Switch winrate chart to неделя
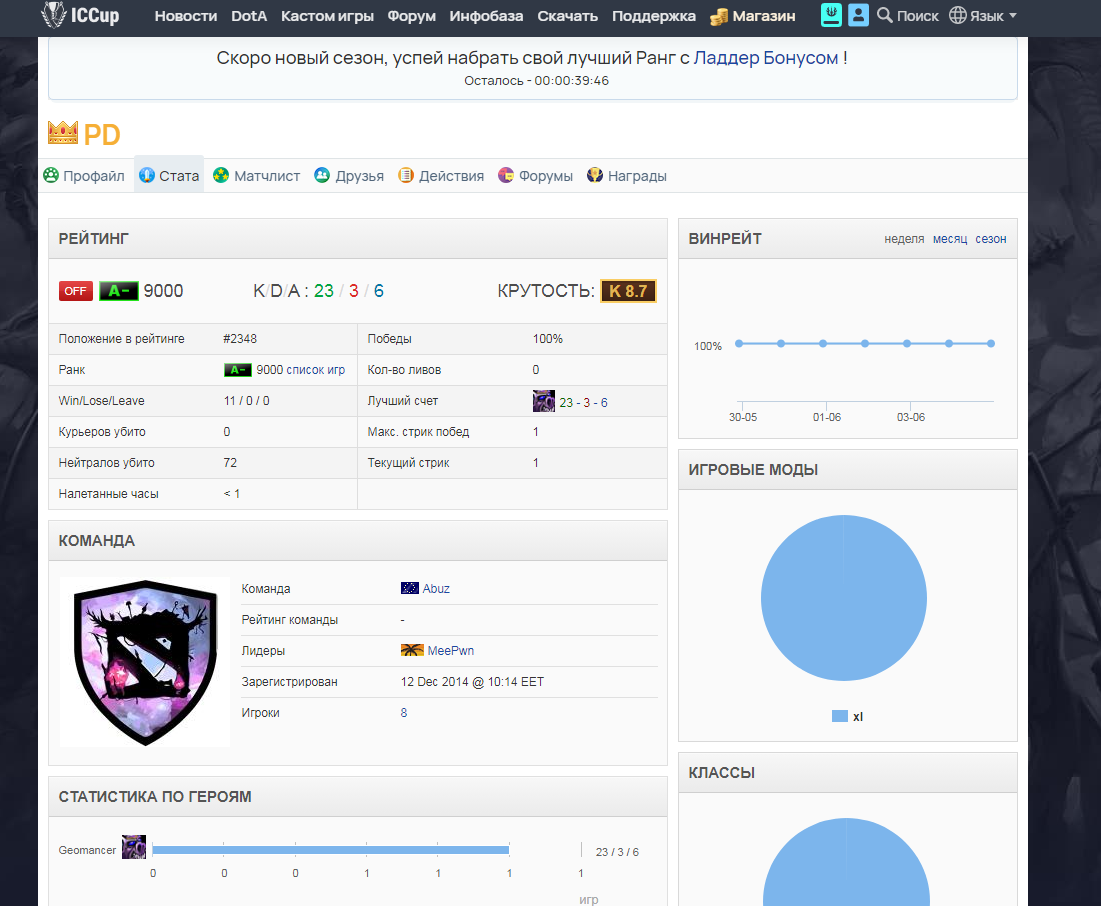Screen dimensions: 1101x906 point(904,239)
